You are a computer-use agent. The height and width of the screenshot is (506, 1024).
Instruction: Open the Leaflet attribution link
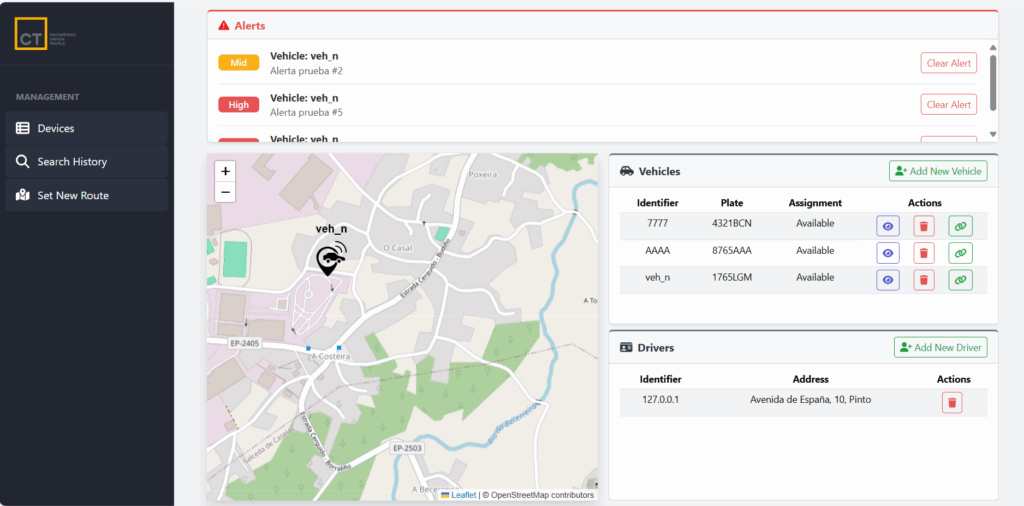click(x=463, y=495)
